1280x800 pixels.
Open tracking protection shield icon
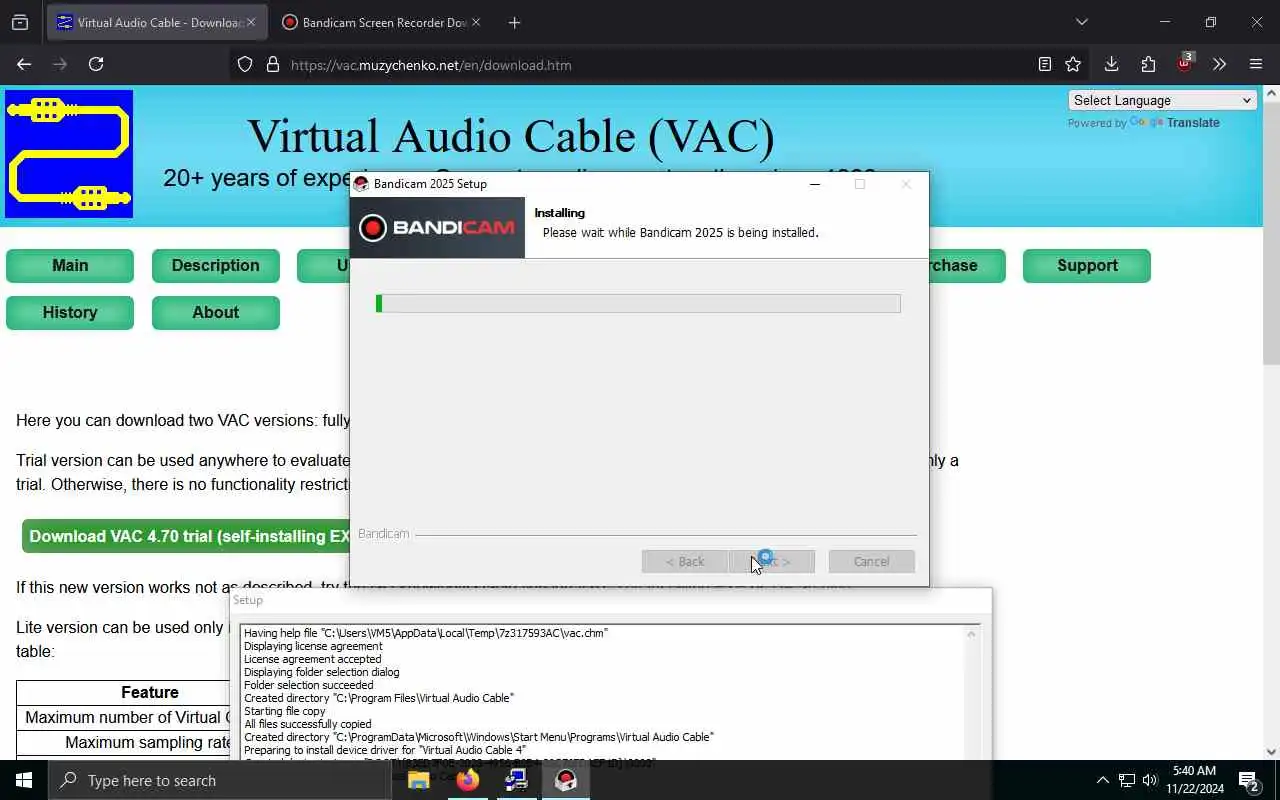coord(245,65)
